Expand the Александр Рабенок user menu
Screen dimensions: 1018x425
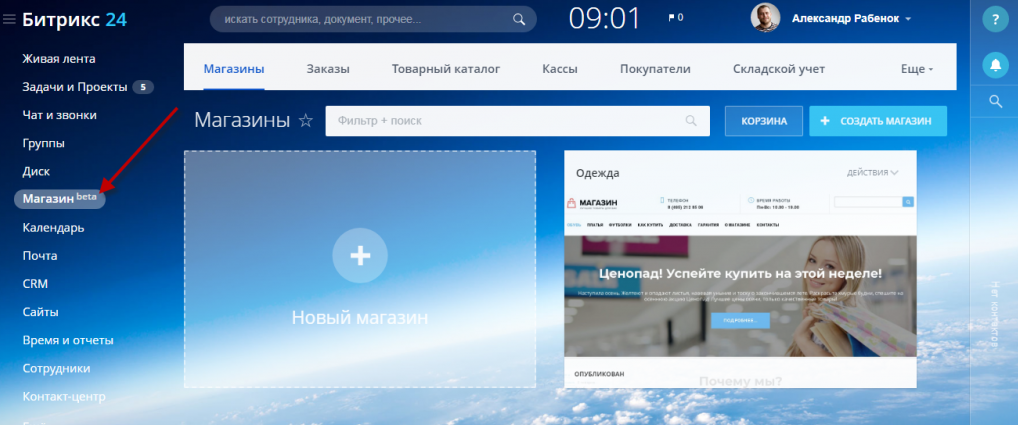851,19
